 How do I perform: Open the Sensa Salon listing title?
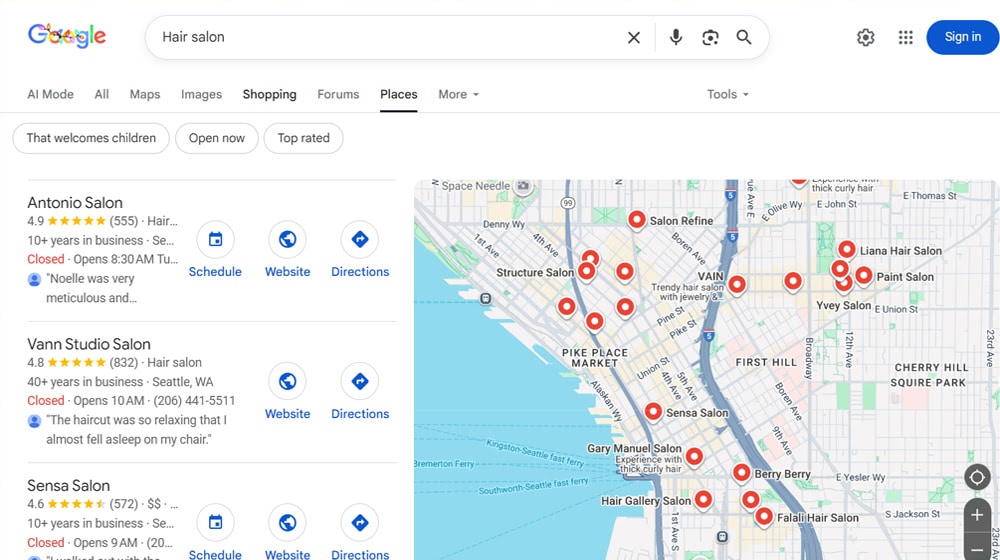(68, 486)
